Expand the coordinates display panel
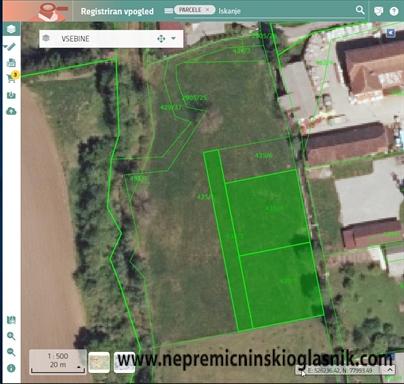 (389, 370)
